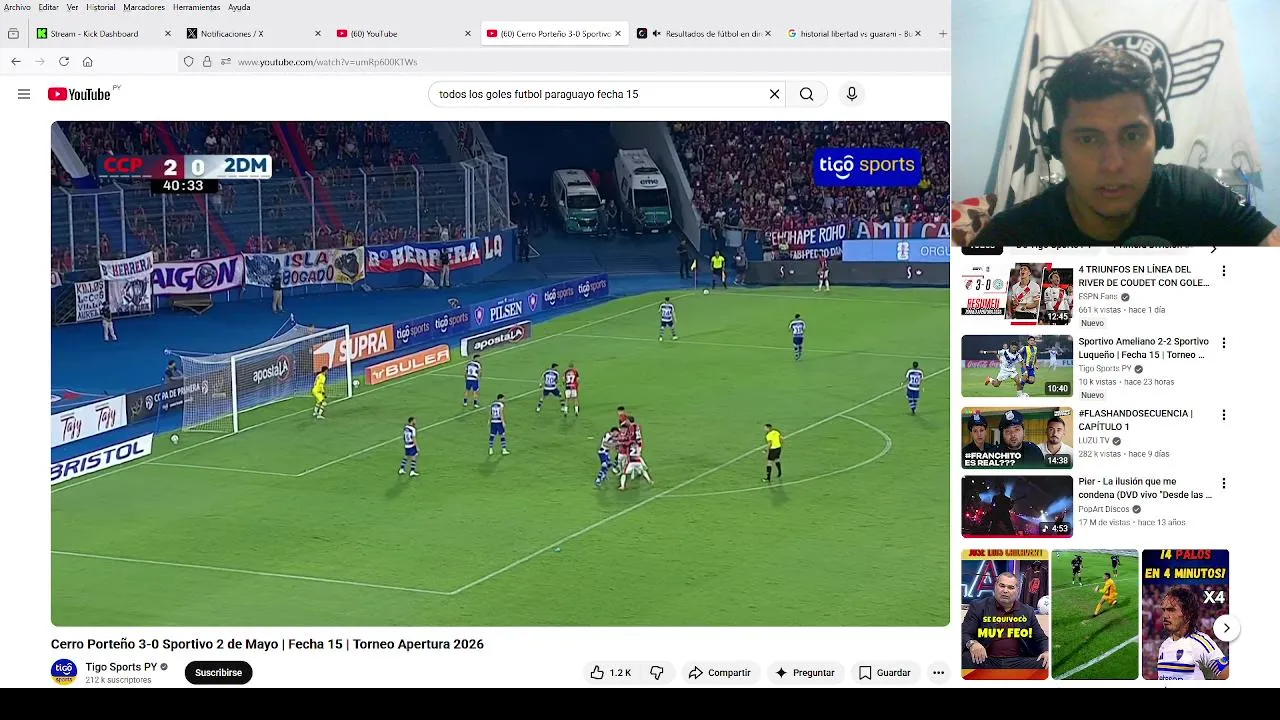Open options for 4 TRIUNFOS EN LÍNEA video
The image size is (1280, 720).
pyautogui.click(x=1223, y=271)
